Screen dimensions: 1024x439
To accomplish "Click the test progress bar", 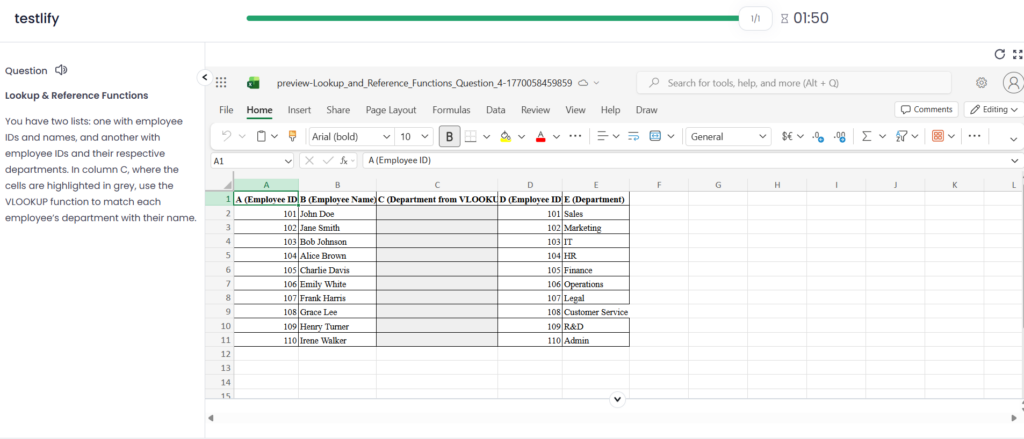I will pos(494,18).
